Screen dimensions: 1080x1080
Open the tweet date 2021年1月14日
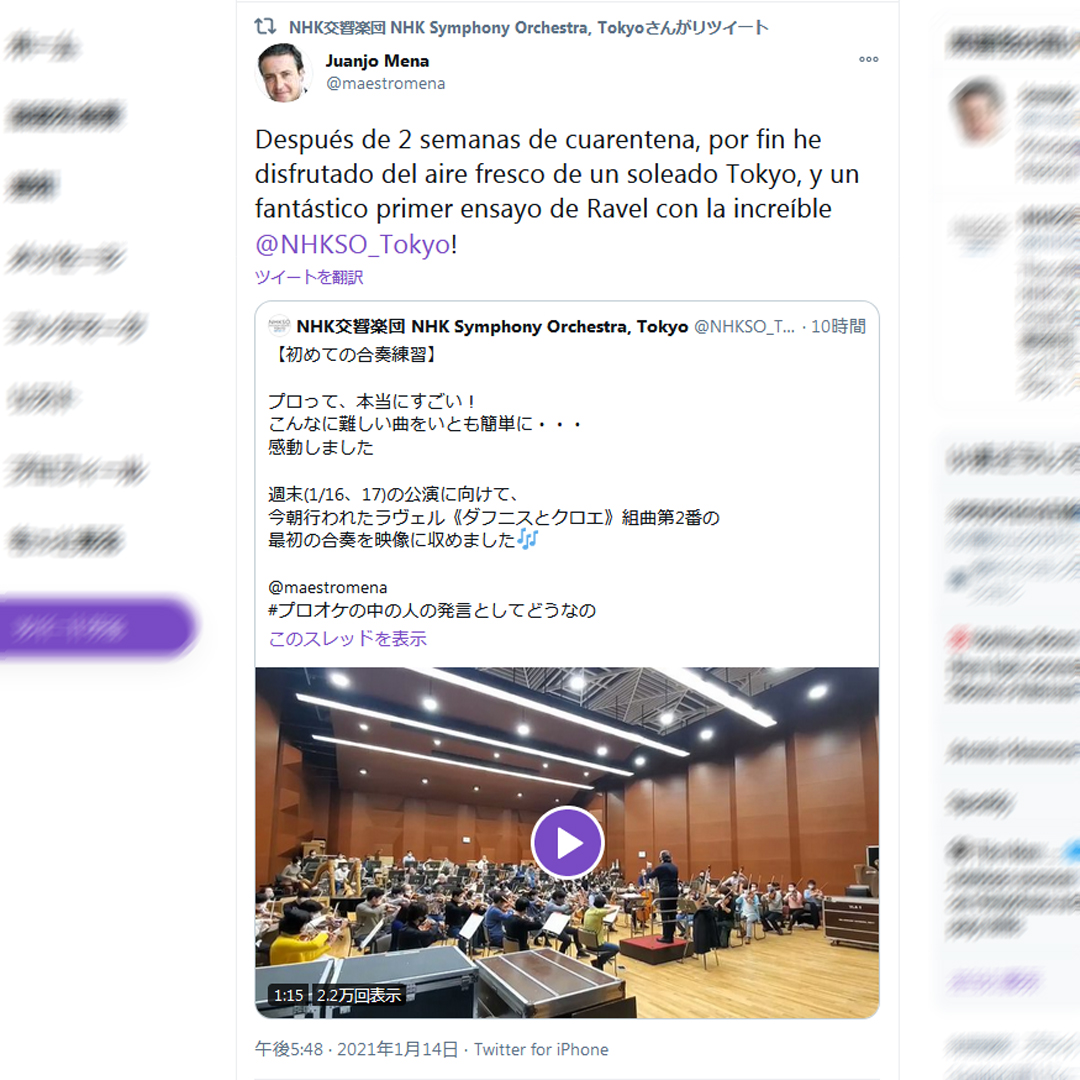click(x=397, y=1049)
